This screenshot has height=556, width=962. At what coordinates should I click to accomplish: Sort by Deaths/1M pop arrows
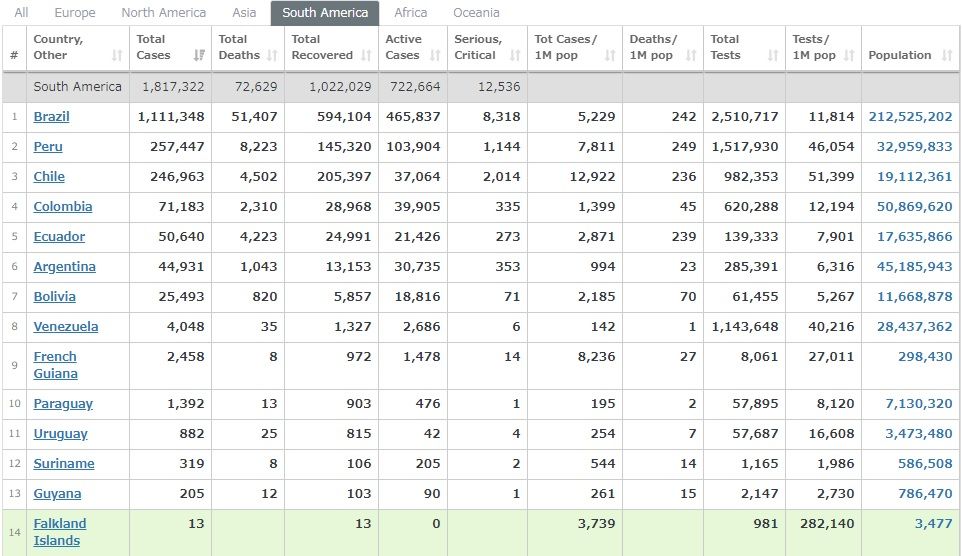pyautogui.click(x=690, y=55)
